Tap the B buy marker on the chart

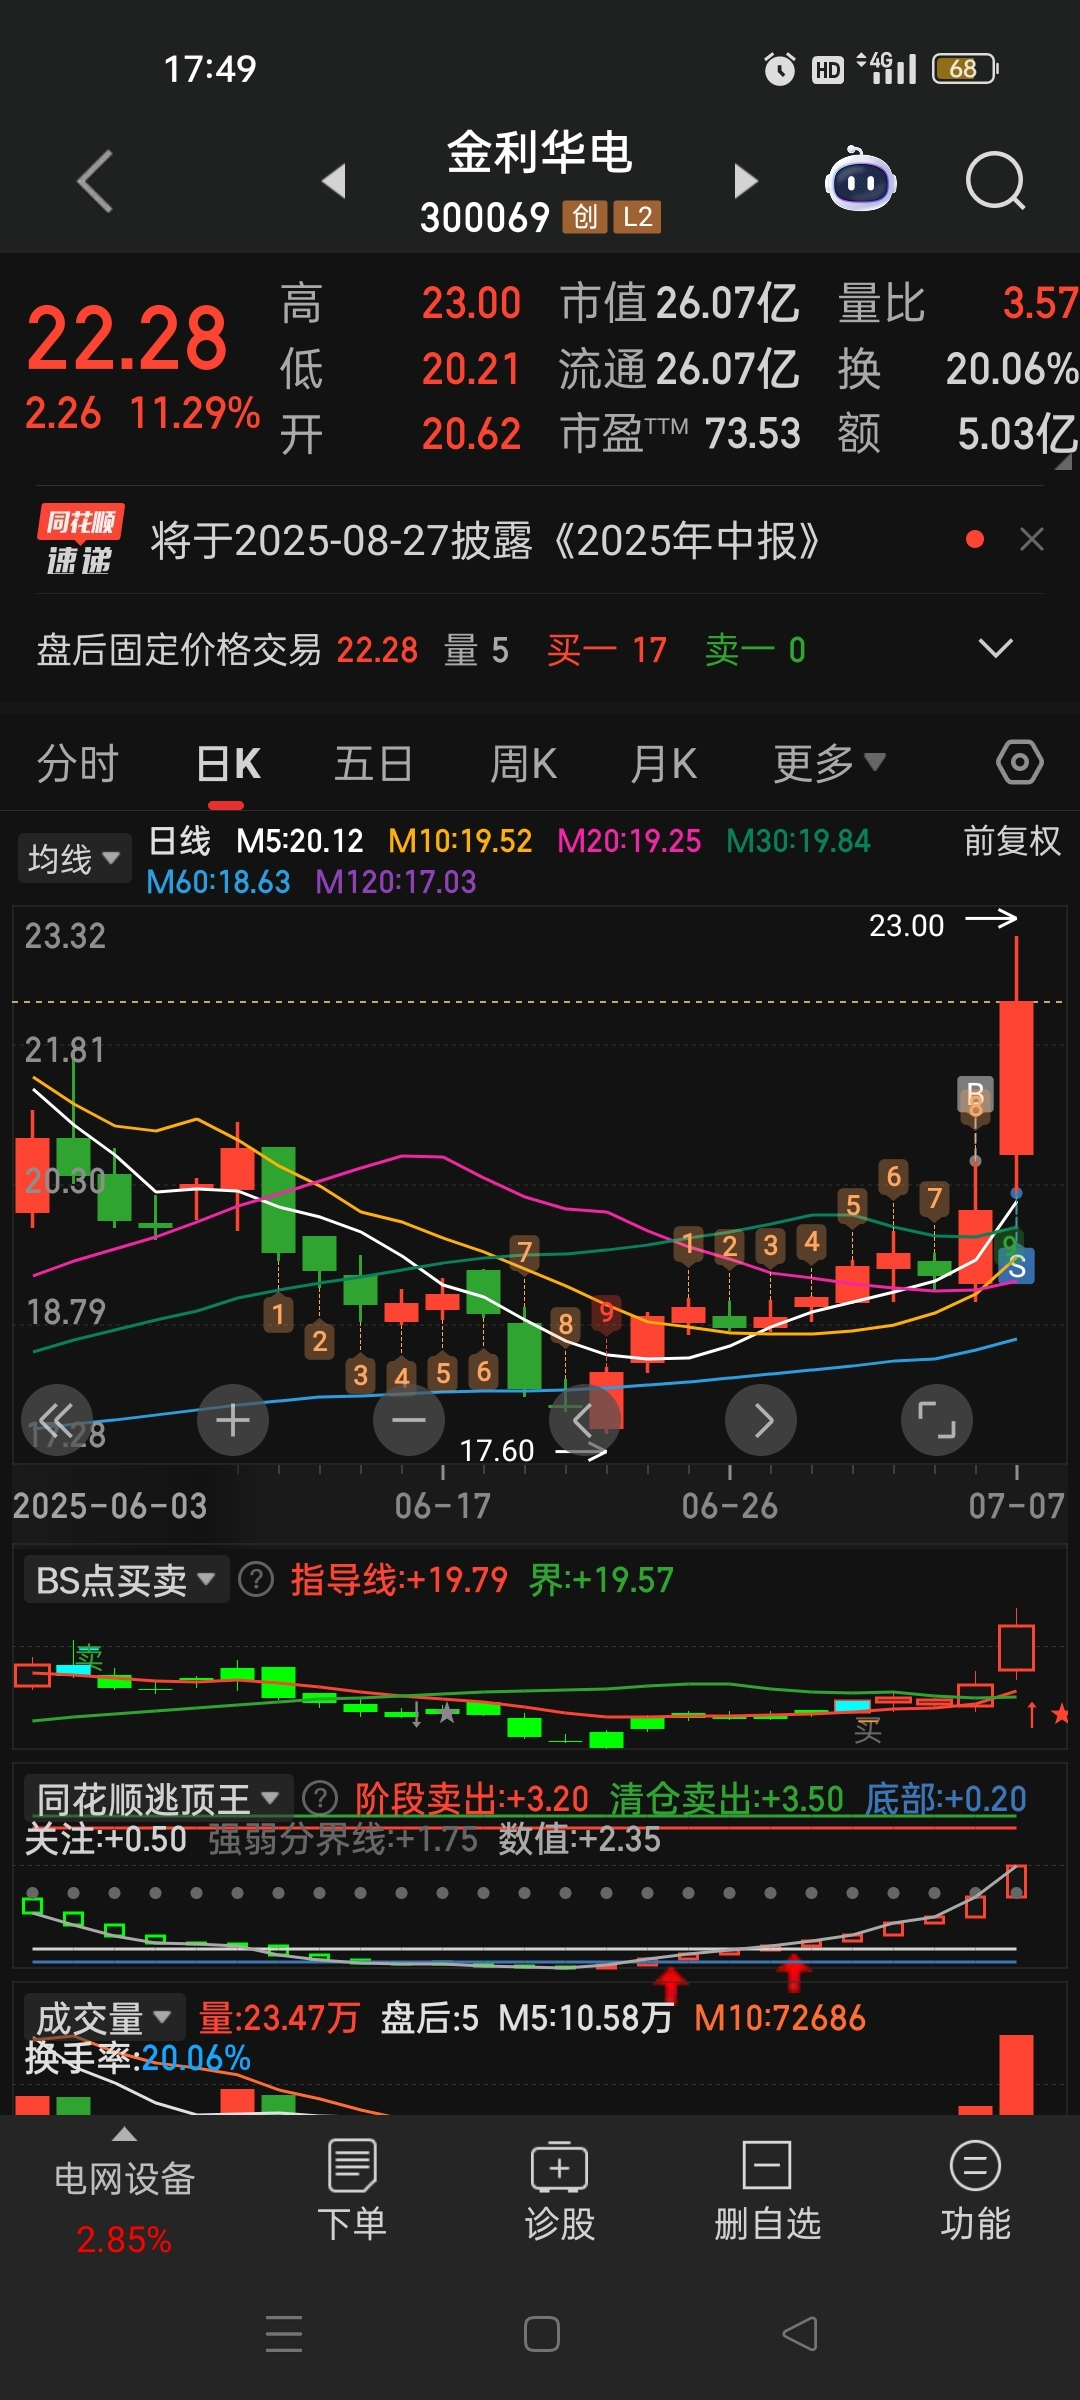975,1093
